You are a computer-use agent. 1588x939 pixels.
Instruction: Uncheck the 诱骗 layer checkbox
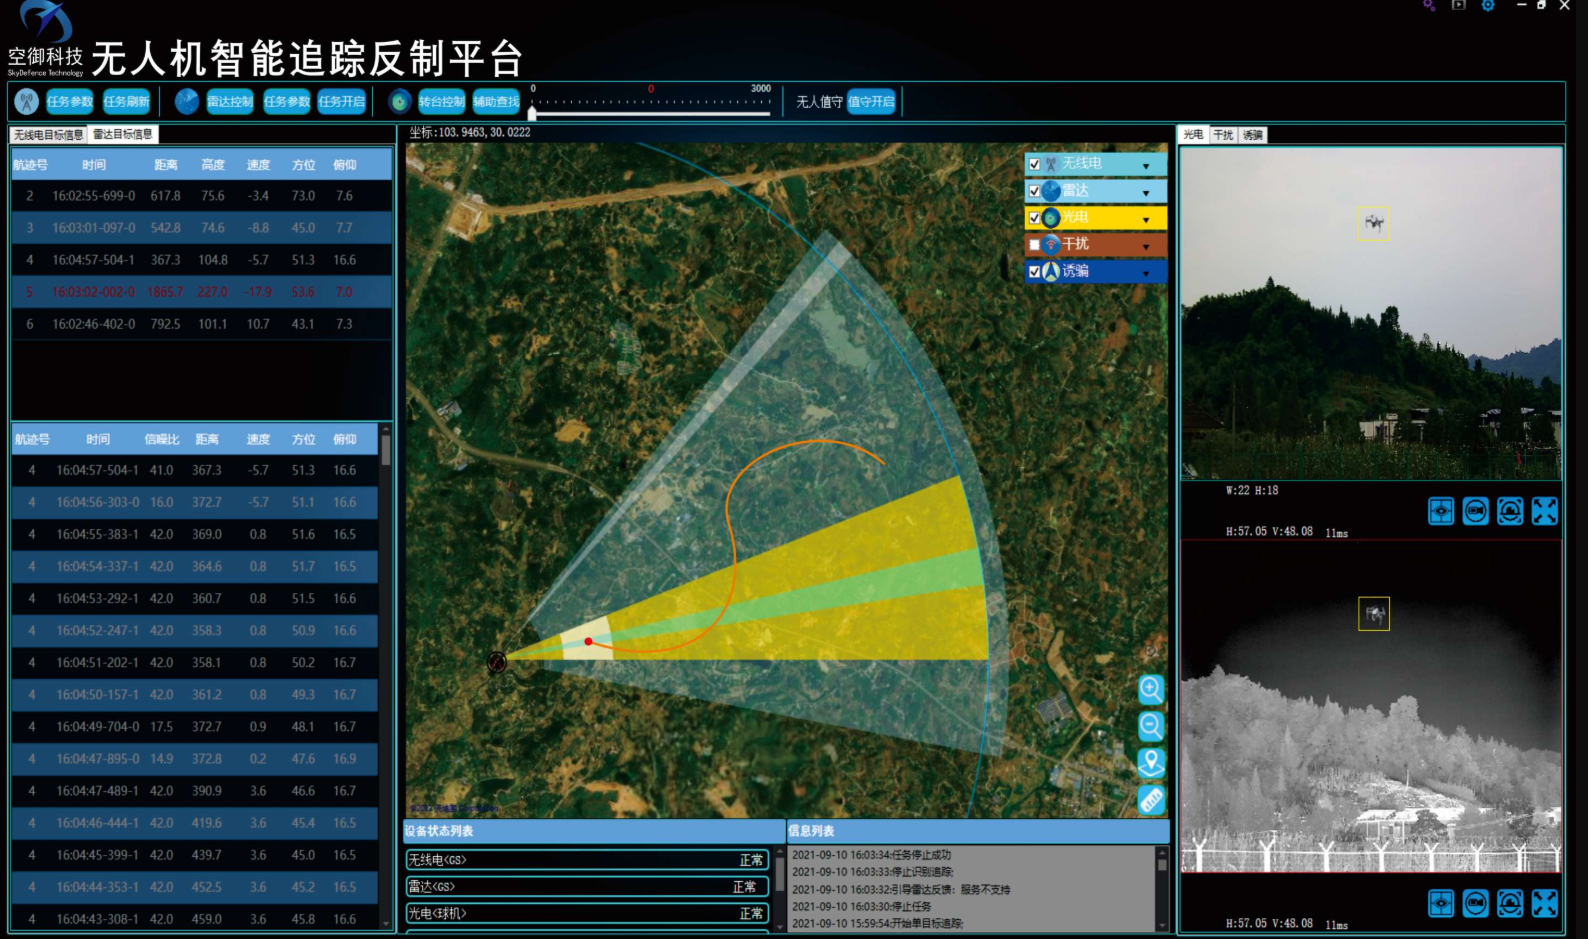tap(1035, 271)
